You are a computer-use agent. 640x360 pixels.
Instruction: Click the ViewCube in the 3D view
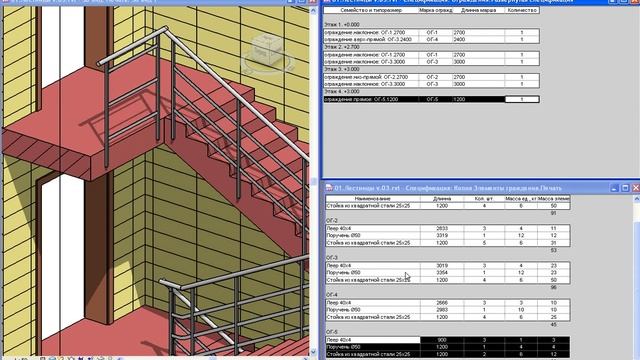(267, 53)
